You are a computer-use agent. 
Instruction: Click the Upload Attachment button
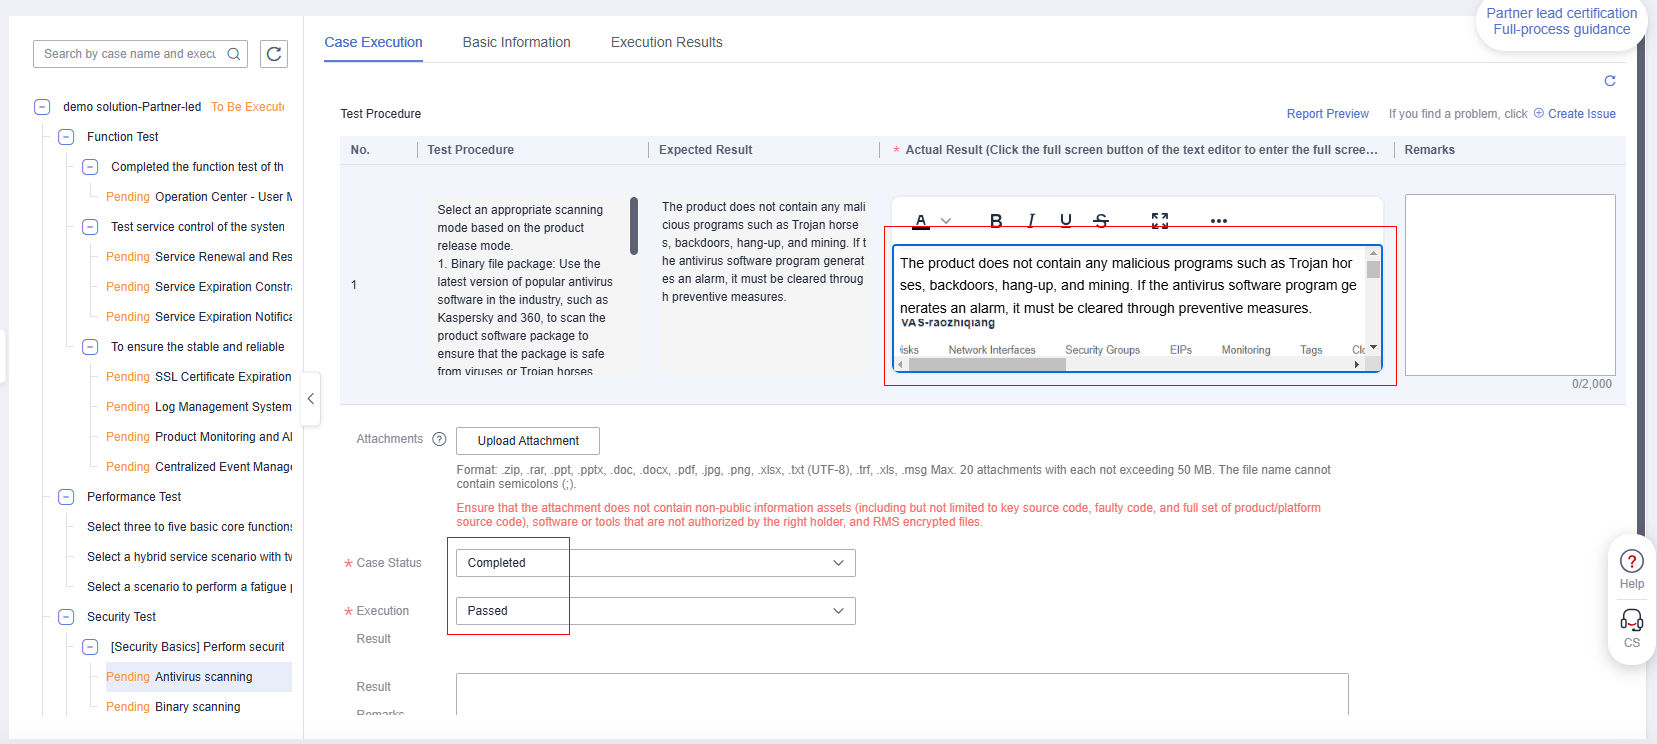click(528, 441)
